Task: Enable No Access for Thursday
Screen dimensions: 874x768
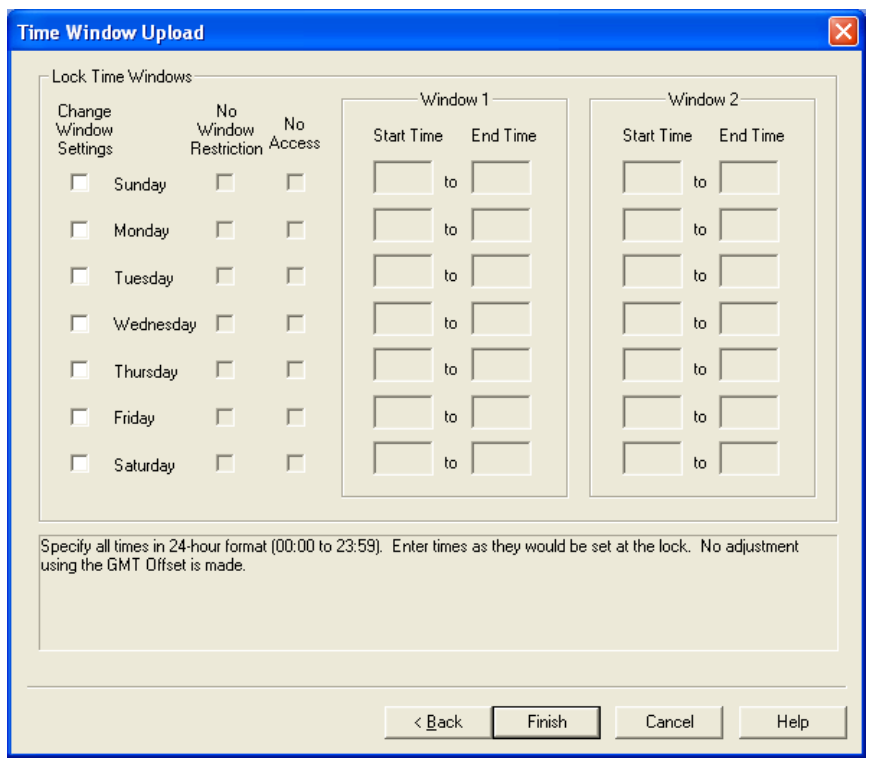Action: point(295,370)
